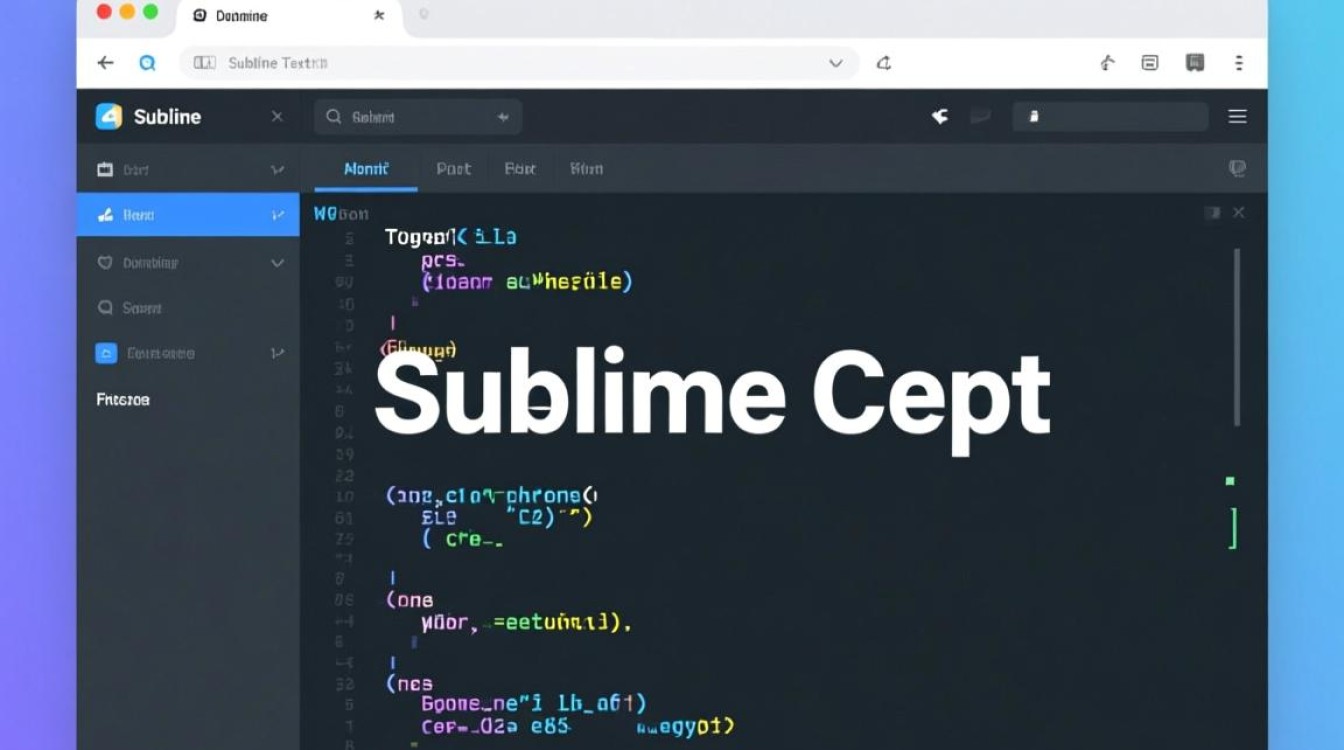Viewport: 1344px width, 750px height.
Task: Open the address bar dropdown chevron
Action: (836, 63)
